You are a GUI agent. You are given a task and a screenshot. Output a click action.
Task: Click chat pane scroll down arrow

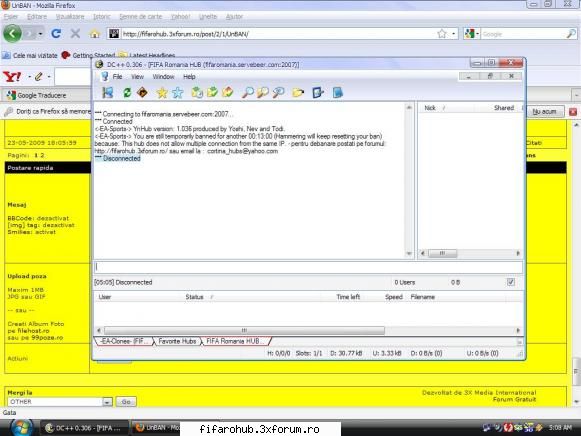[409, 254]
